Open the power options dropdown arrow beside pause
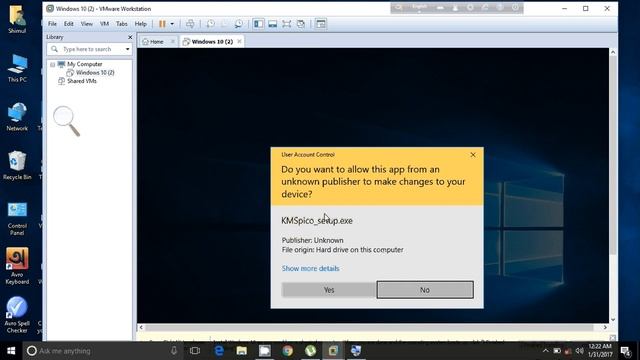 [x=172, y=24]
